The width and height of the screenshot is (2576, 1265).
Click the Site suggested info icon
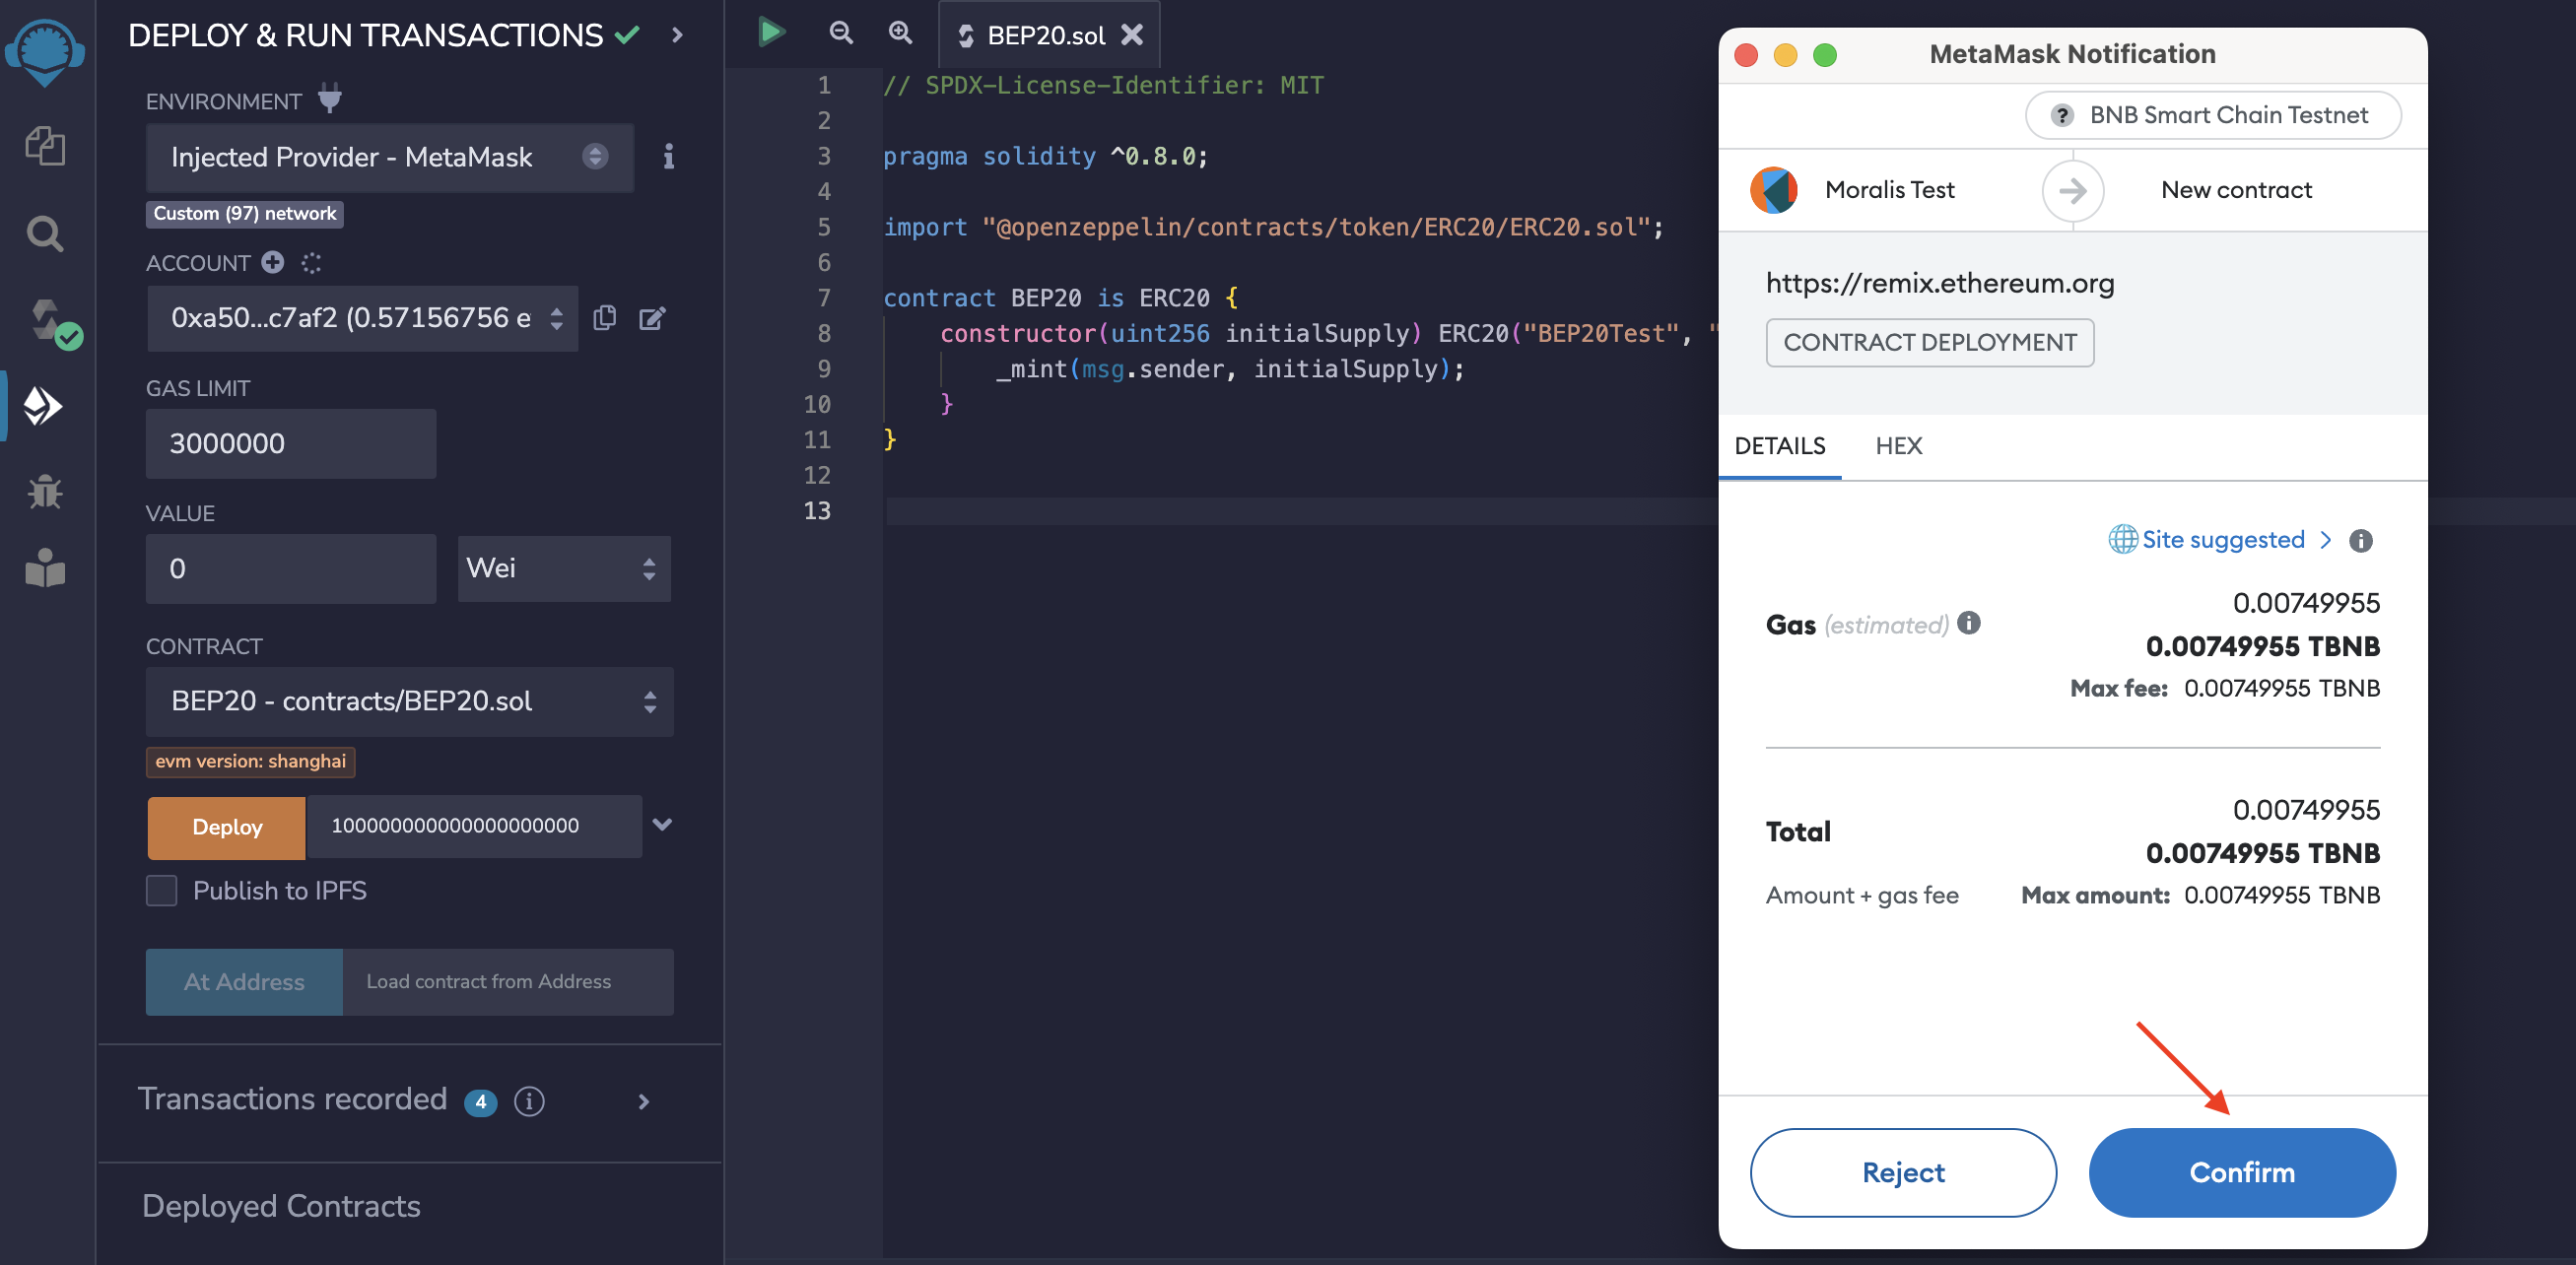[2361, 541]
